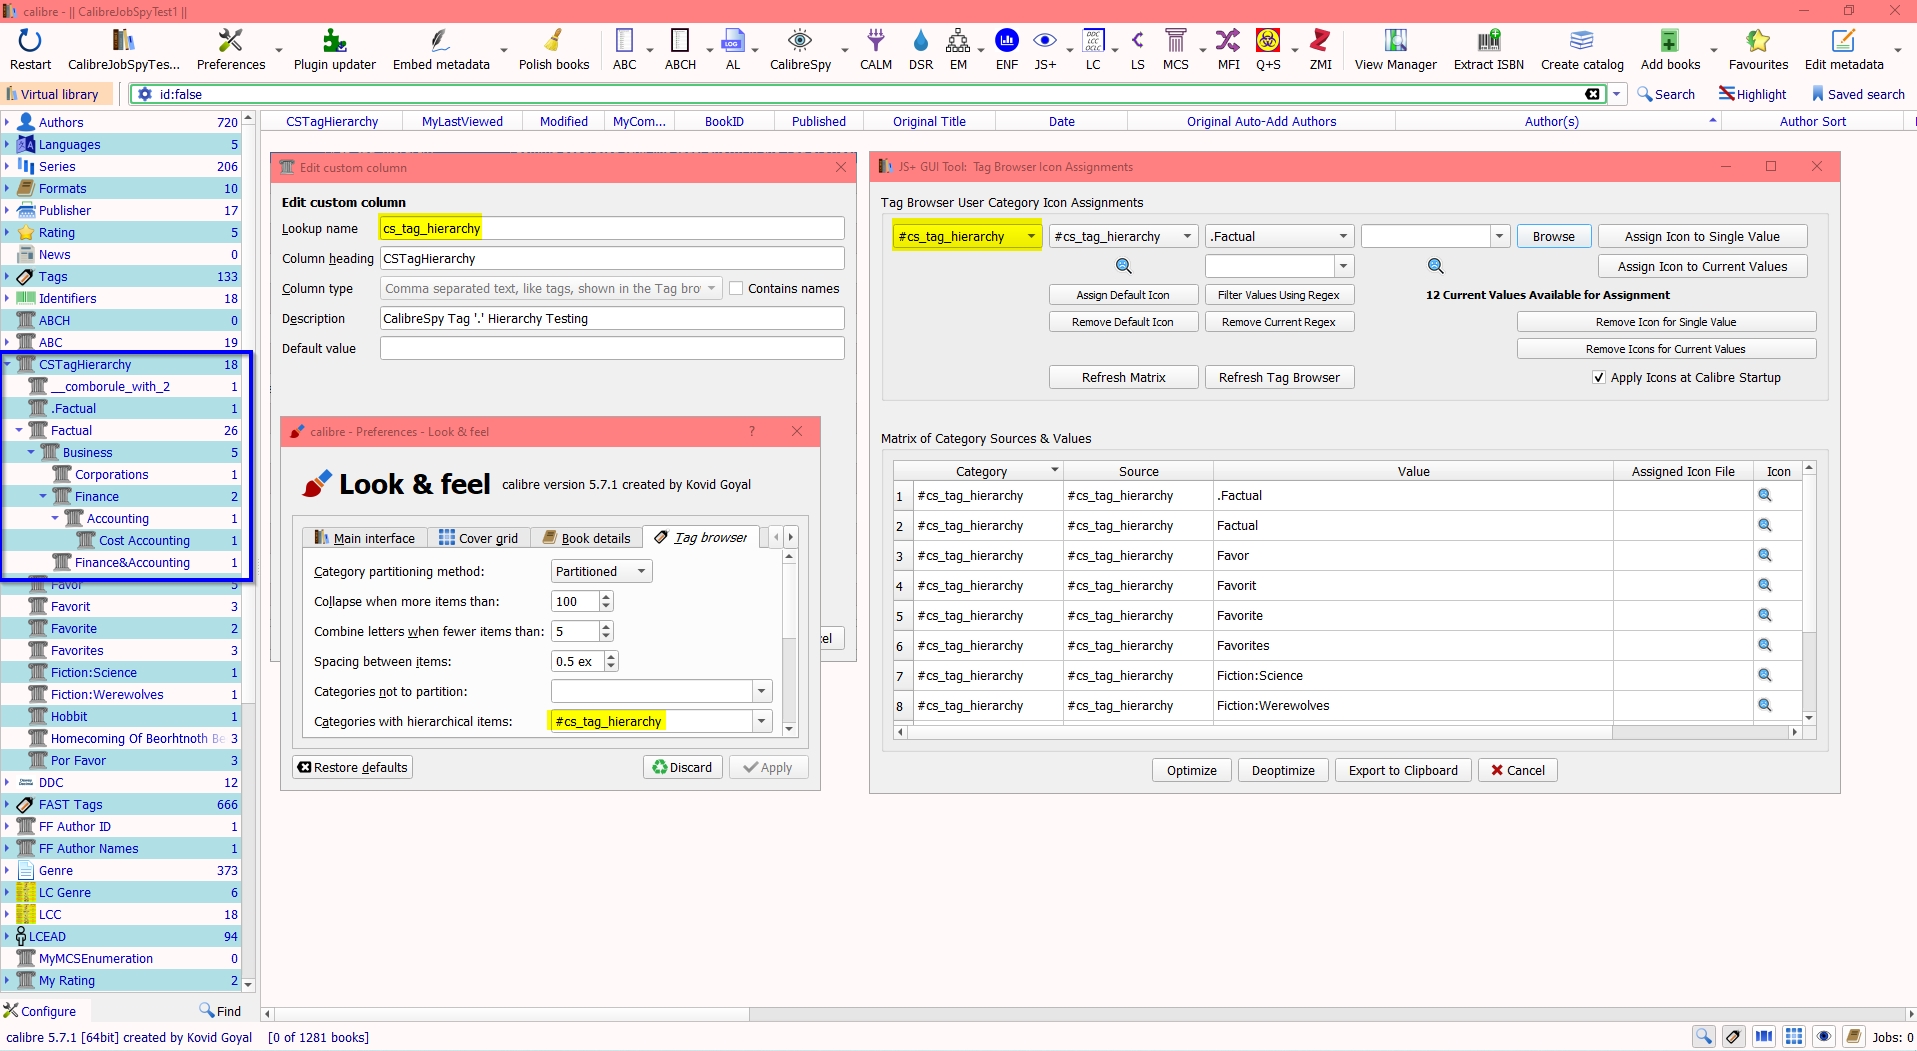The width and height of the screenshot is (1917, 1051).
Task: Click the Optimize button
Action: pyautogui.click(x=1191, y=770)
